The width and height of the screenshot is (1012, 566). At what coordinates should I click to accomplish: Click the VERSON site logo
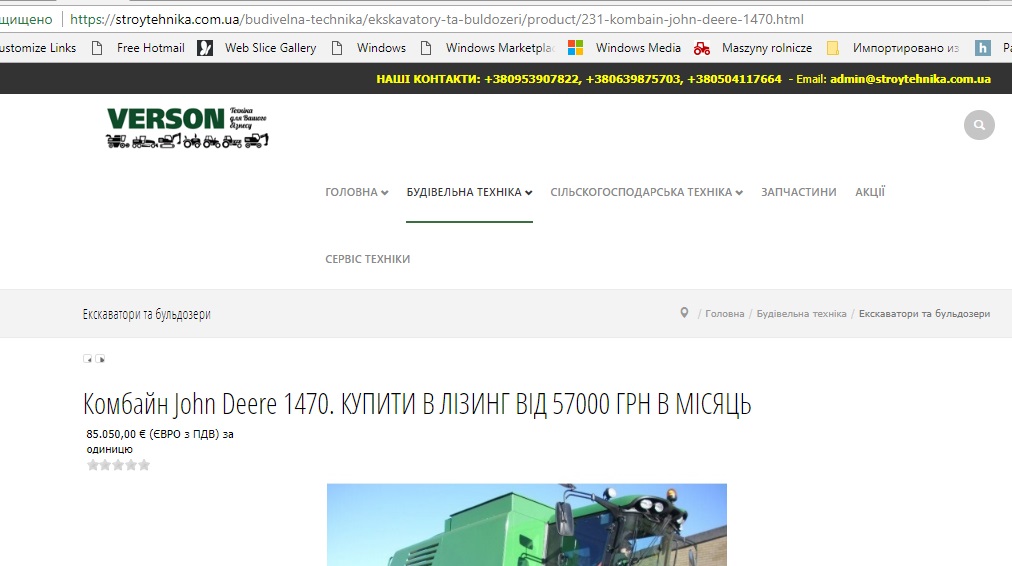[187, 128]
